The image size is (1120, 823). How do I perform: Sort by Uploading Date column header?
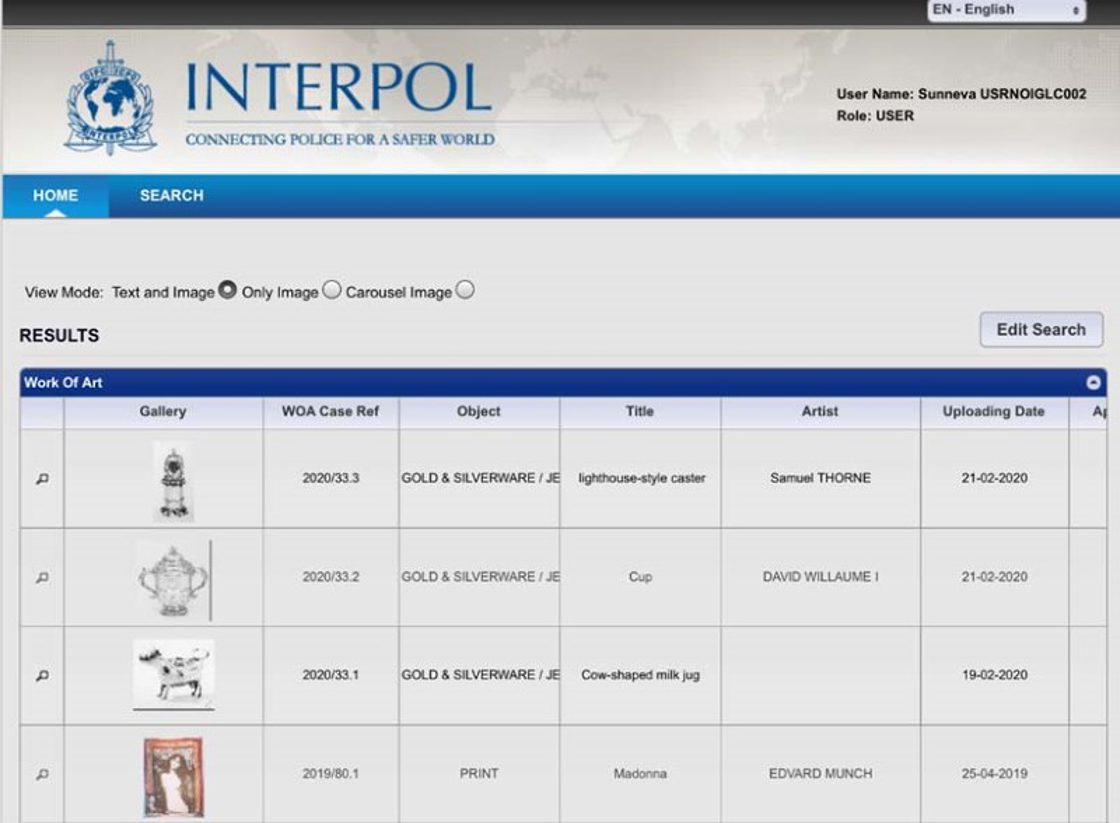click(993, 412)
